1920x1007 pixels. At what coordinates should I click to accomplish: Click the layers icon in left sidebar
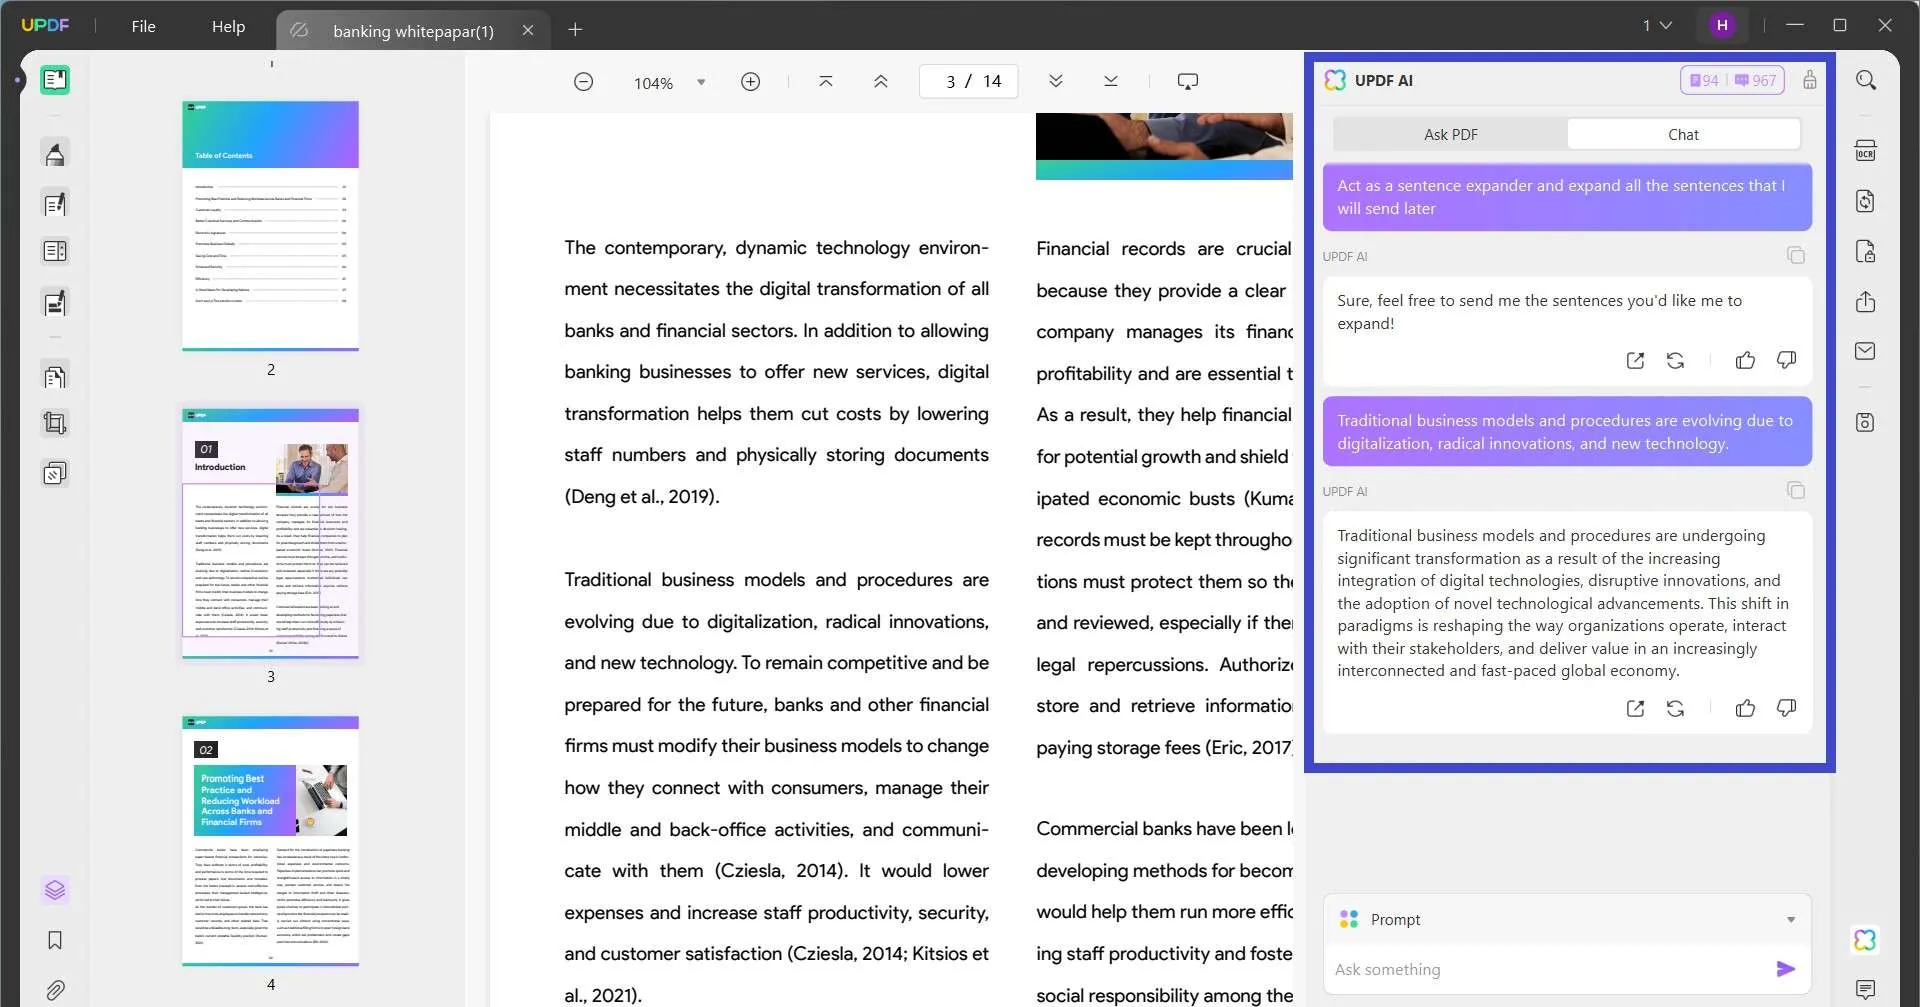coord(55,889)
